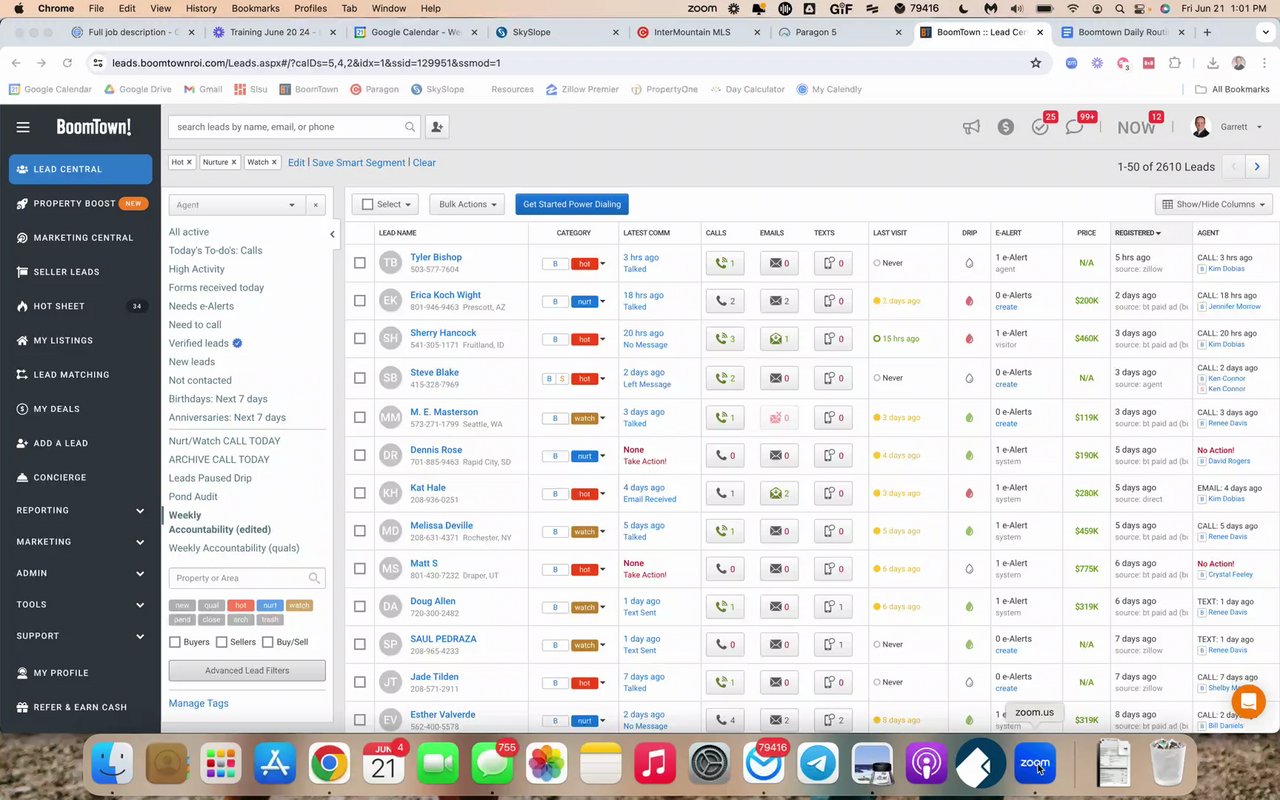Click the email button for Erica Koch Wight
Screen dimensions: 1280x800
point(778,301)
